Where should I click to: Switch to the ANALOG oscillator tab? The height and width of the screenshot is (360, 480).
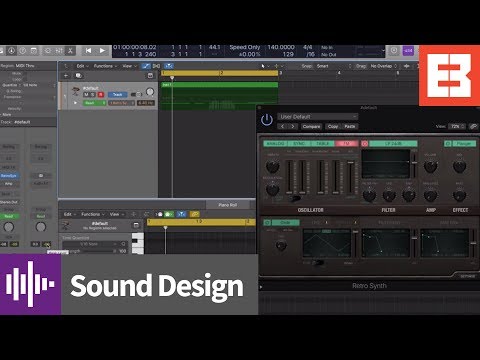point(275,144)
